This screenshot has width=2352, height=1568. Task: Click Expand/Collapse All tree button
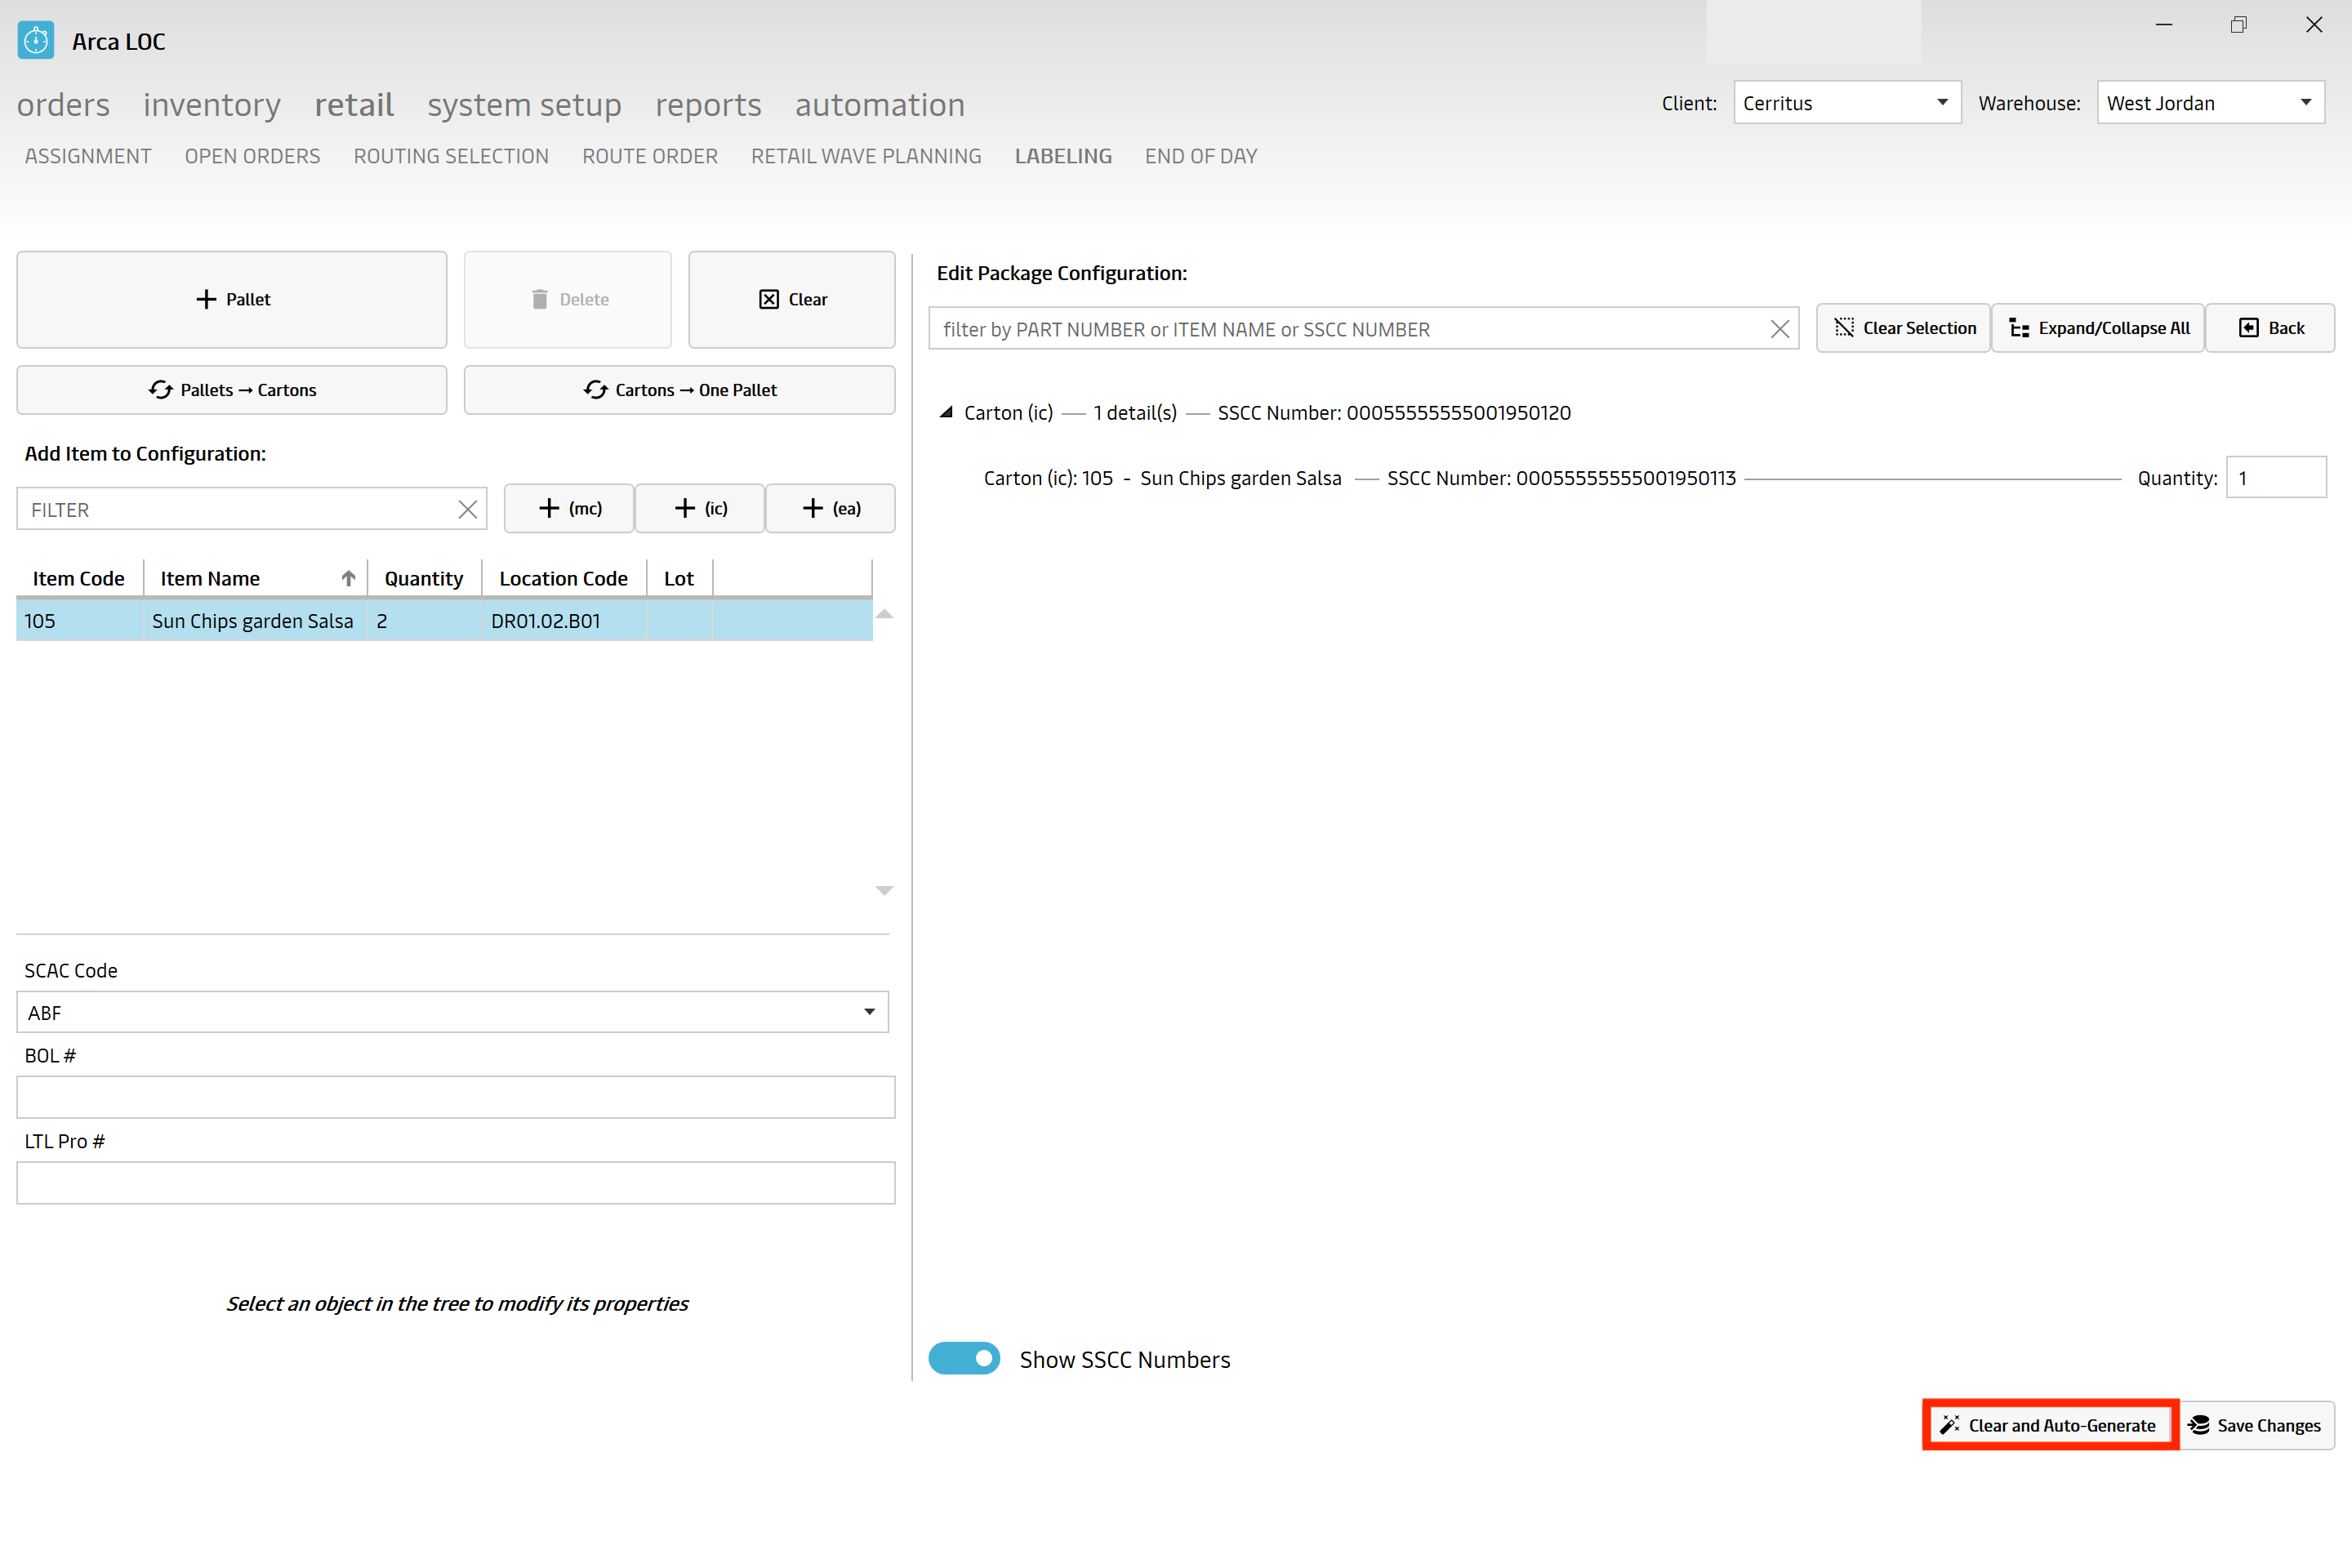pos(2098,328)
